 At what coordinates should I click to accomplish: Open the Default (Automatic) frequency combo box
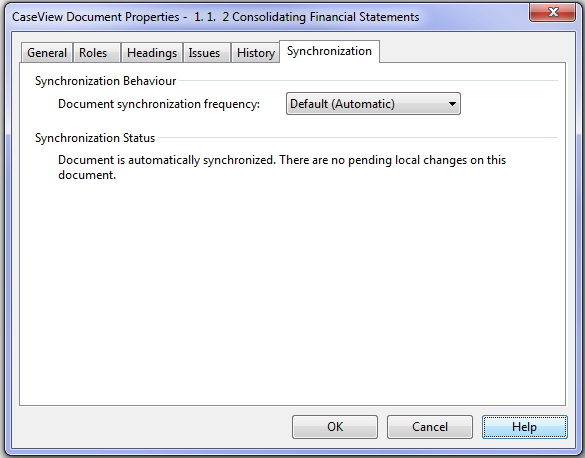click(373, 104)
